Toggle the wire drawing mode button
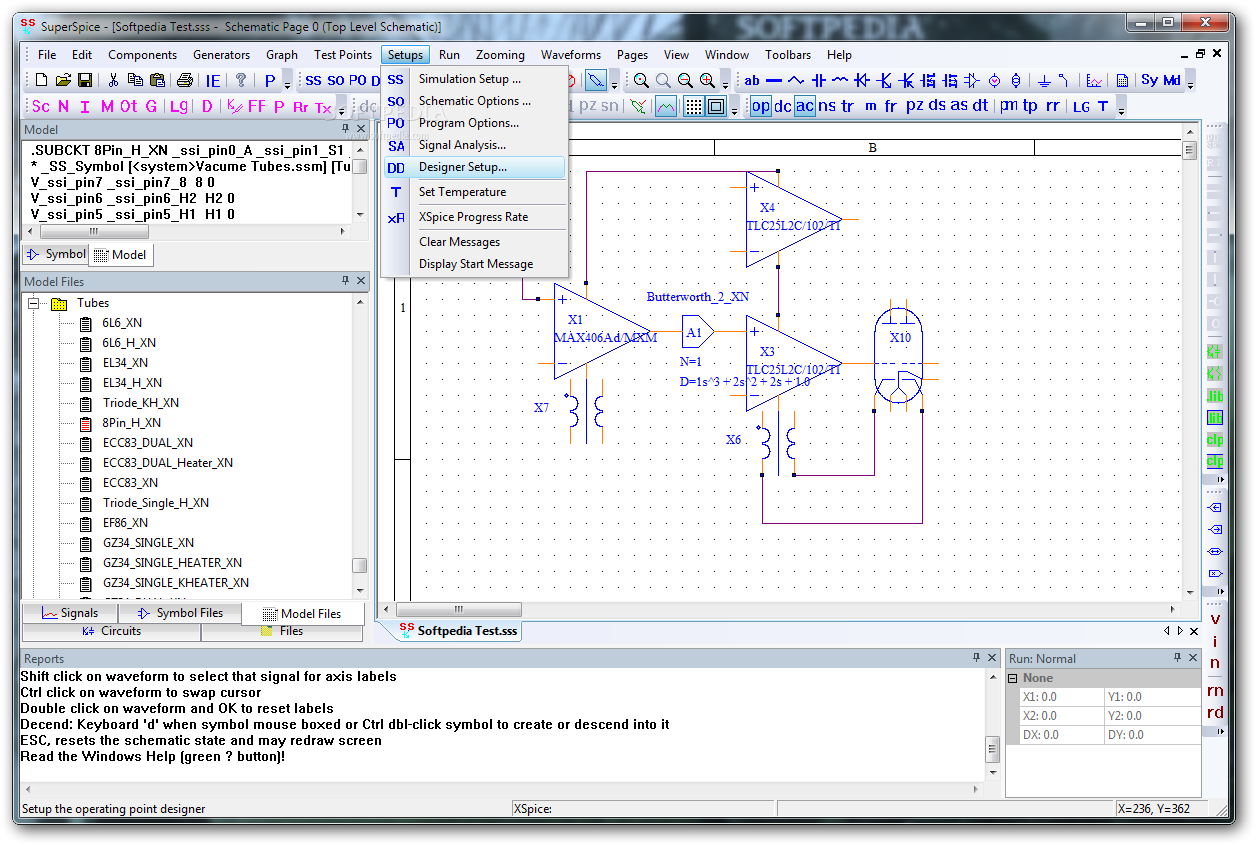This screenshot has width=1256, height=845. pyautogui.click(x=596, y=80)
